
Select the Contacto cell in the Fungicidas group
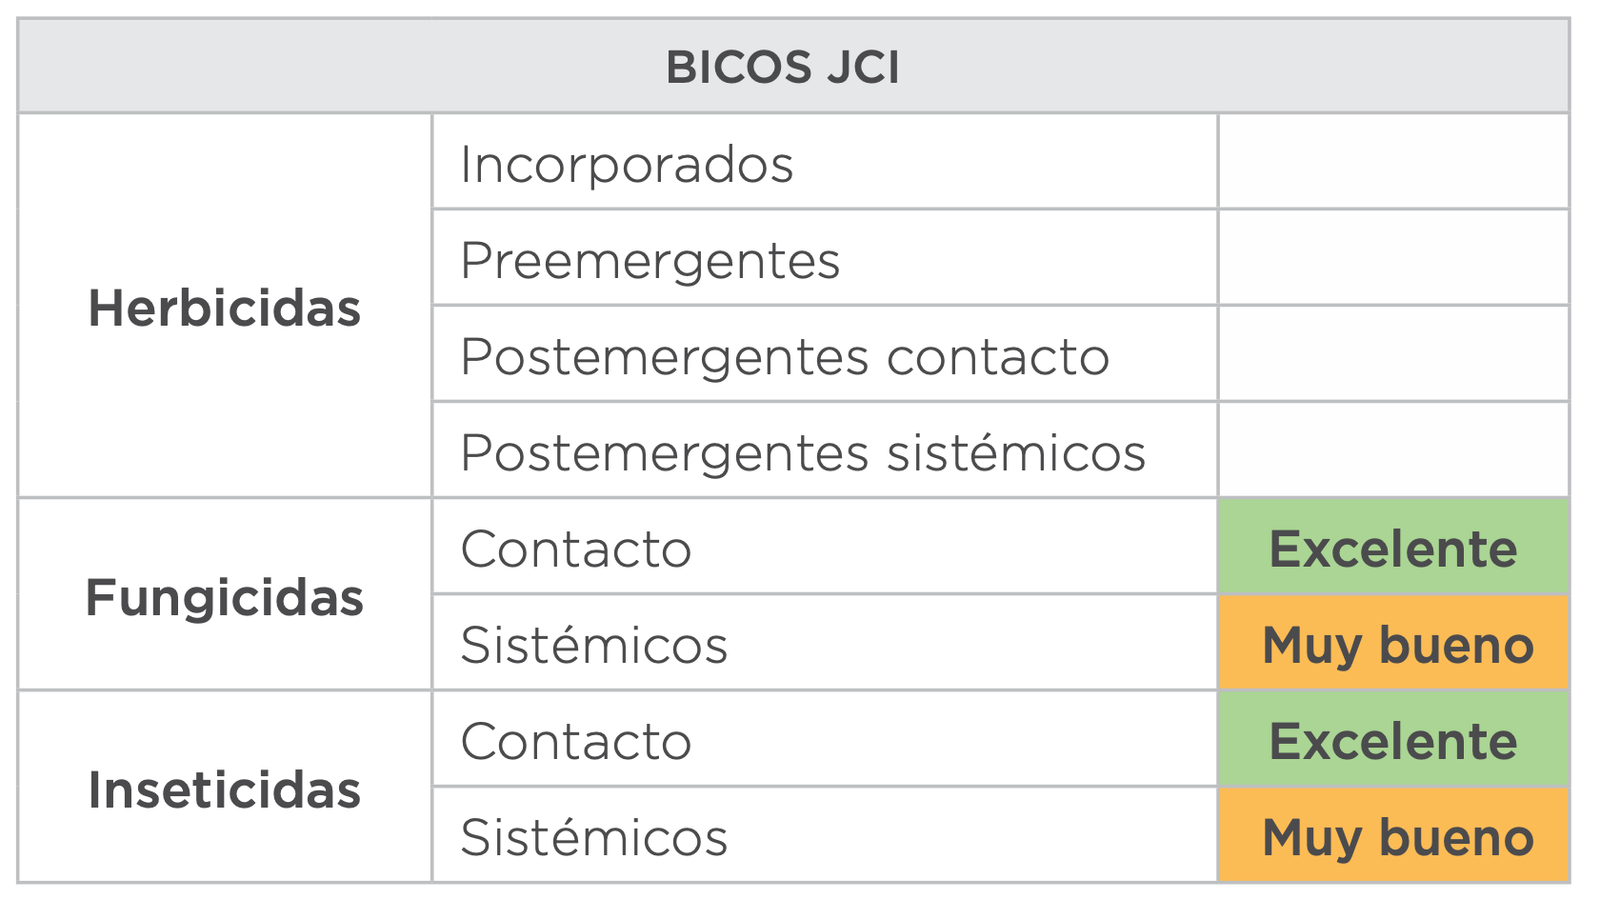pyautogui.click(x=576, y=548)
